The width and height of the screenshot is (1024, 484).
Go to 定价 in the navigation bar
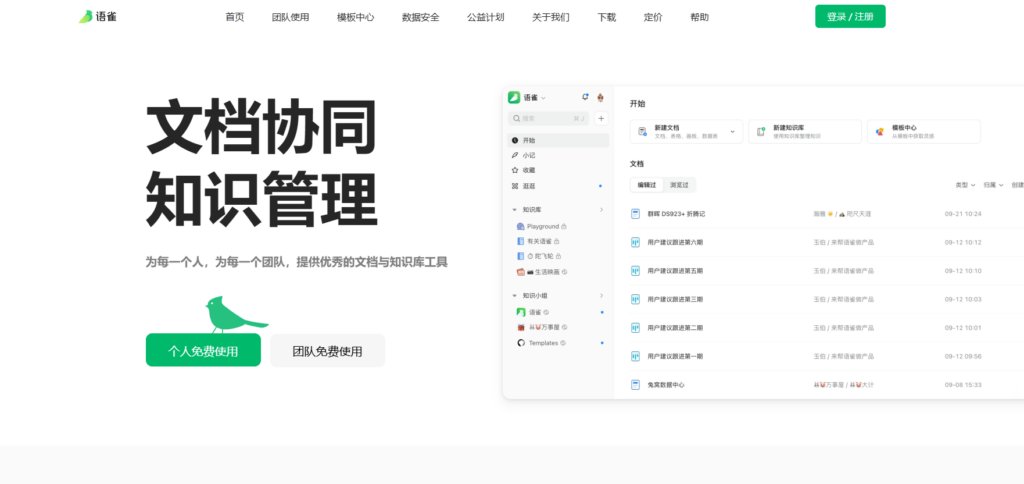click(x=652, y=17)
